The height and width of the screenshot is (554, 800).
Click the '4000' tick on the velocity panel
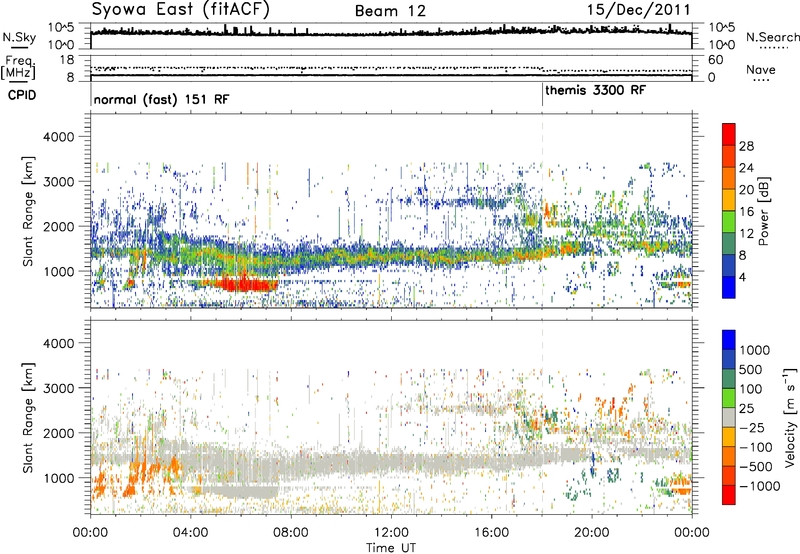[58, 343]
